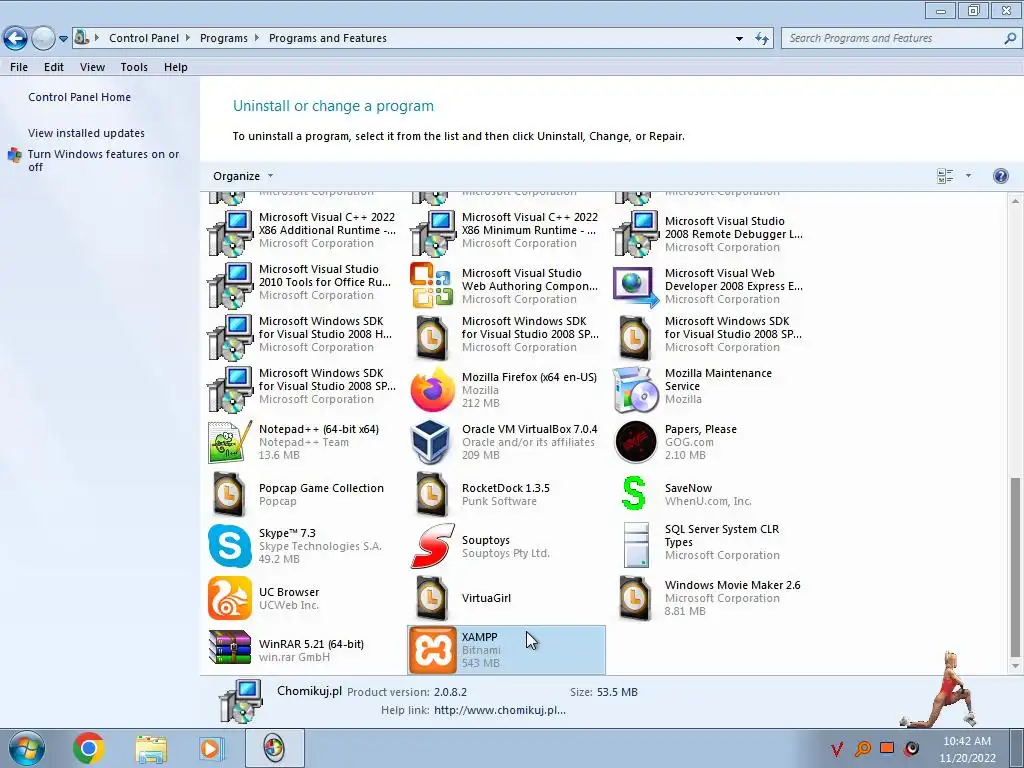Select the Souptoys red S icon
The image size is (1024, 768).
pos(432,546)
